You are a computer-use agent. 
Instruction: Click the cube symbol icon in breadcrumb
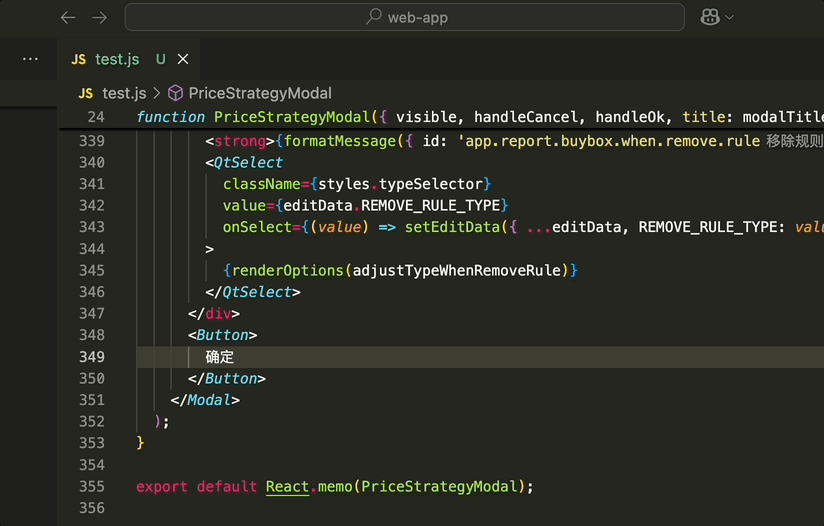[176, 94]
